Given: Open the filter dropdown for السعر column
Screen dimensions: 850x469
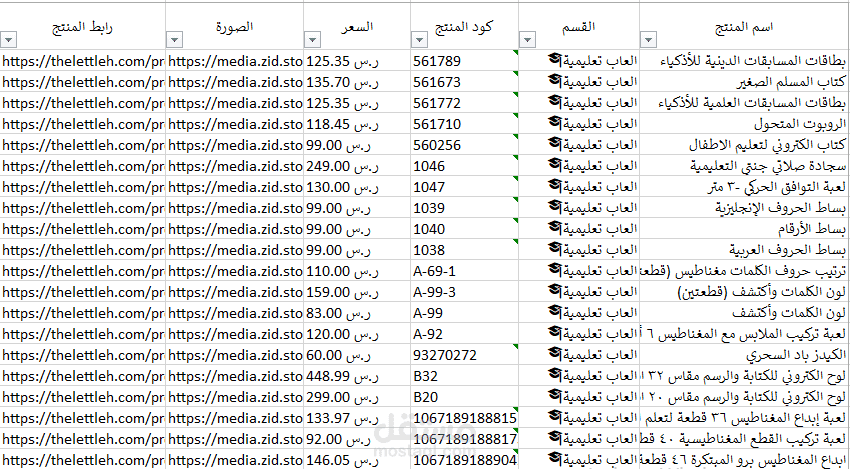Looking at the screenshot, I should (312, 40).
